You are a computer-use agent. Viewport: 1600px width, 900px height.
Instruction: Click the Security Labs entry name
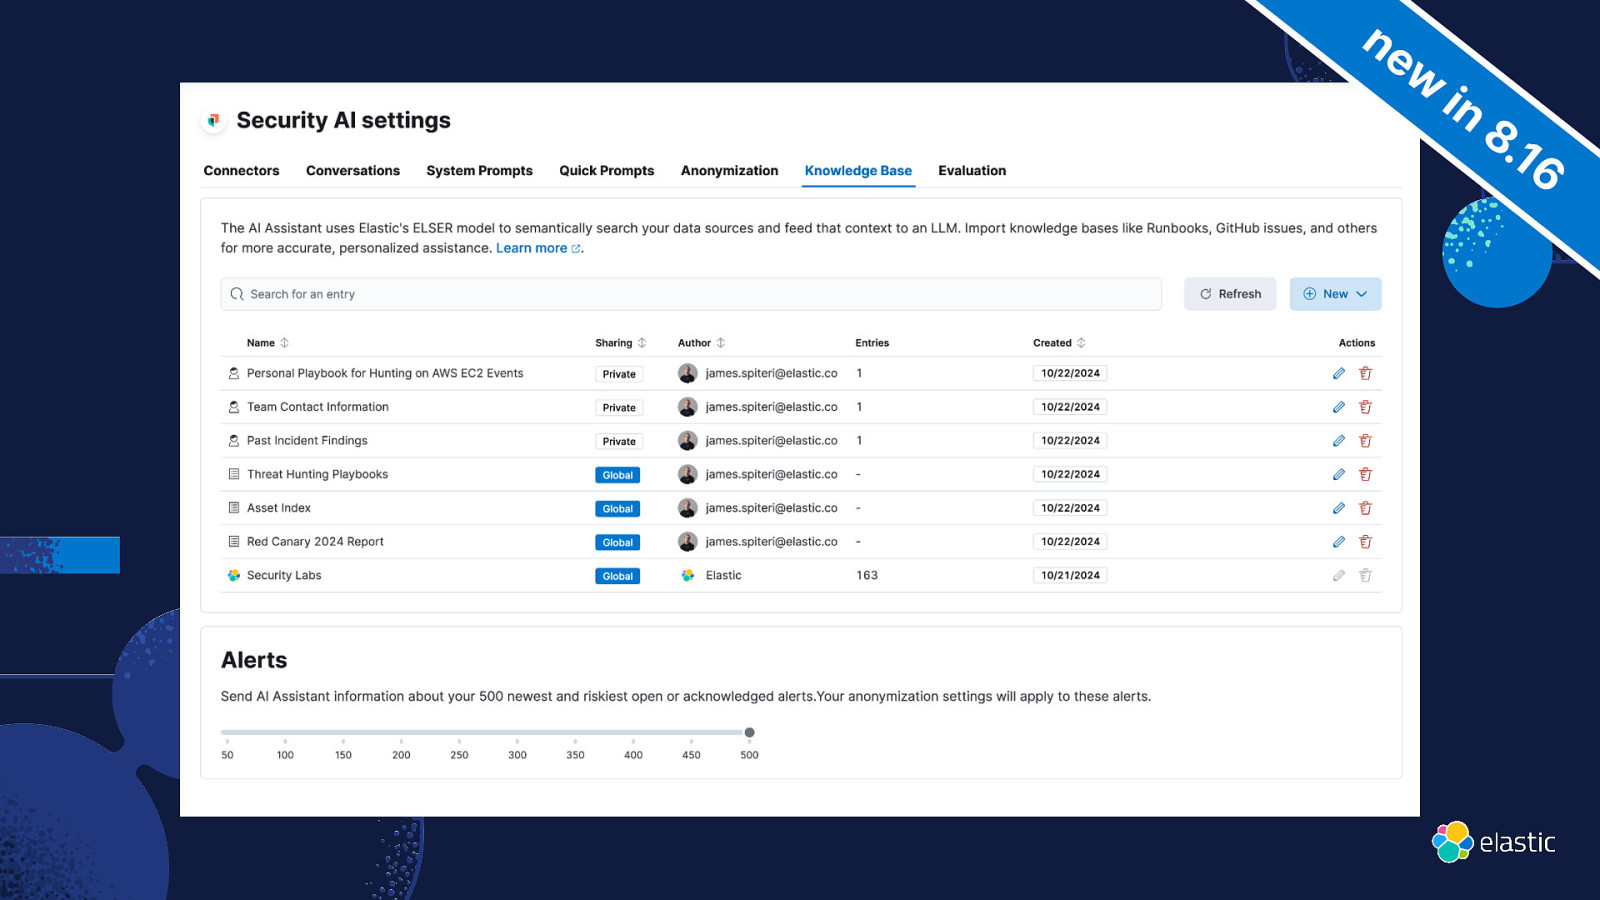click(x=284, y=575)
